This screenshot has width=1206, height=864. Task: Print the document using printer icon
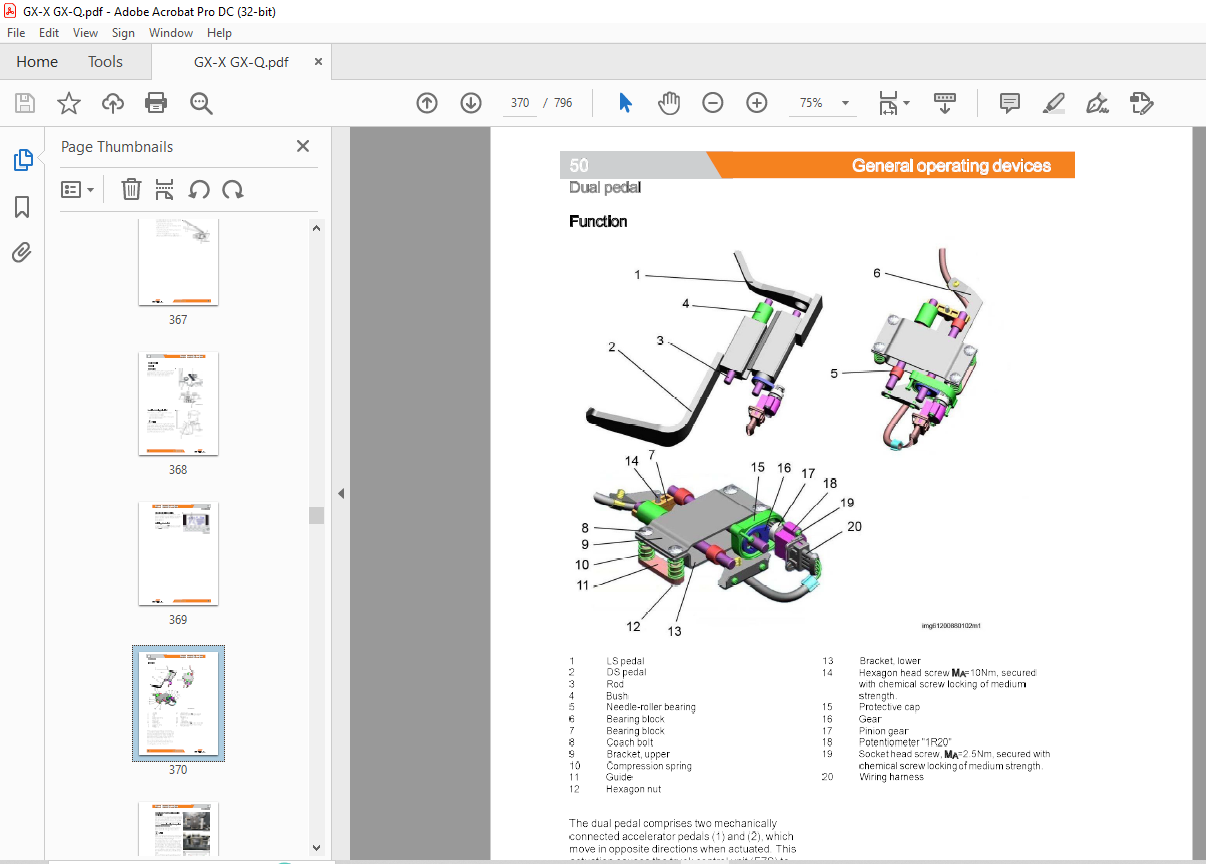[156, 102]
